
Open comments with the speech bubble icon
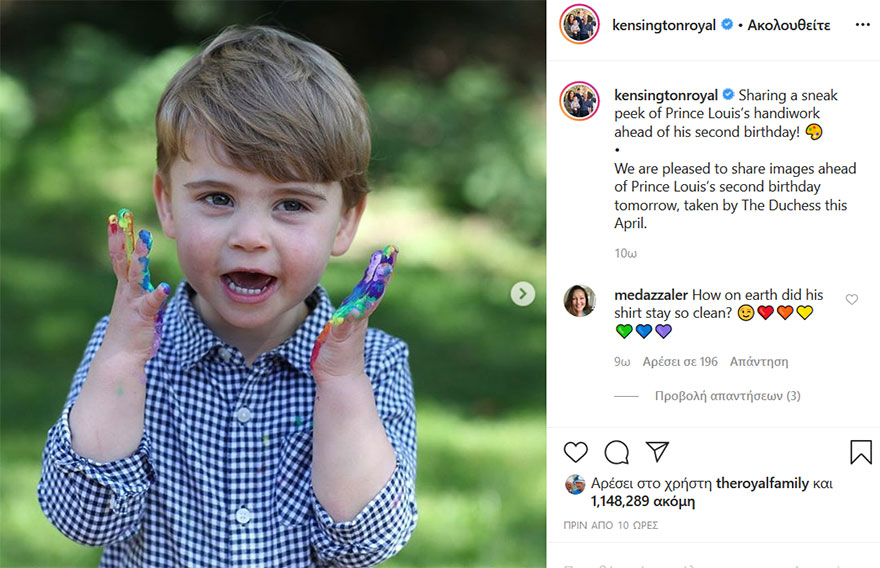click(617, 452)
